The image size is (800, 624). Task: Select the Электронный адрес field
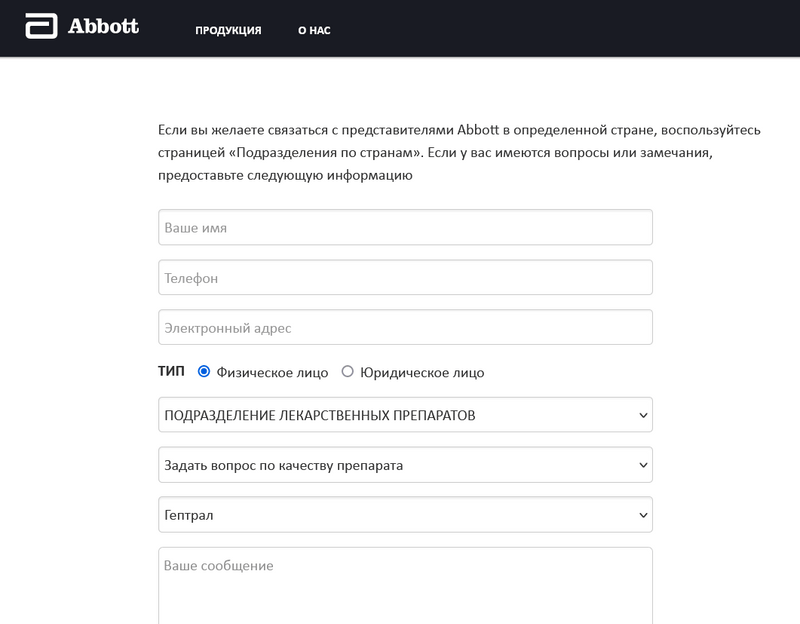[405, 328]
